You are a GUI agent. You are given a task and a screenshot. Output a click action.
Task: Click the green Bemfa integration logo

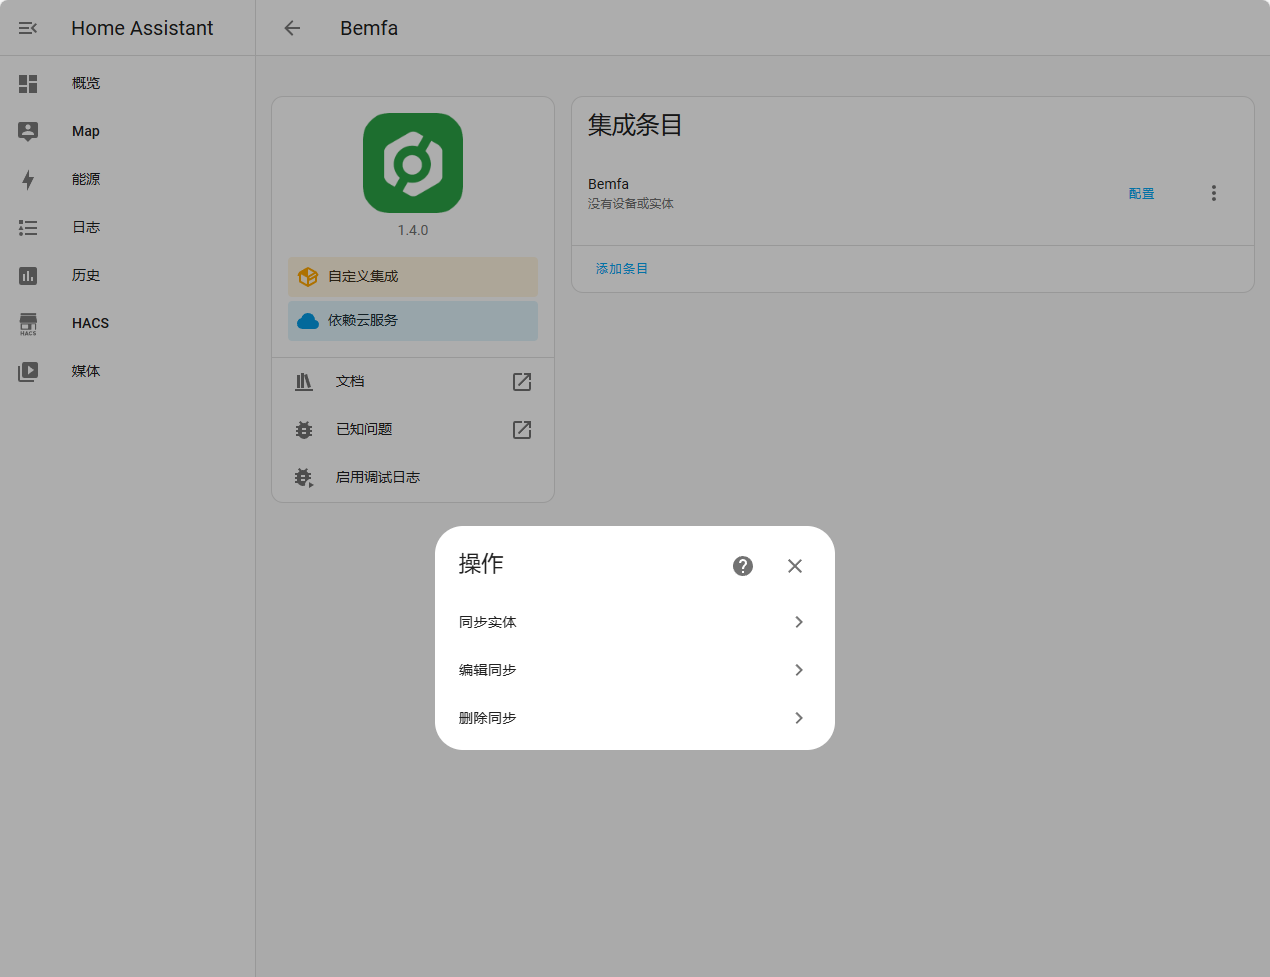[413, 163]
